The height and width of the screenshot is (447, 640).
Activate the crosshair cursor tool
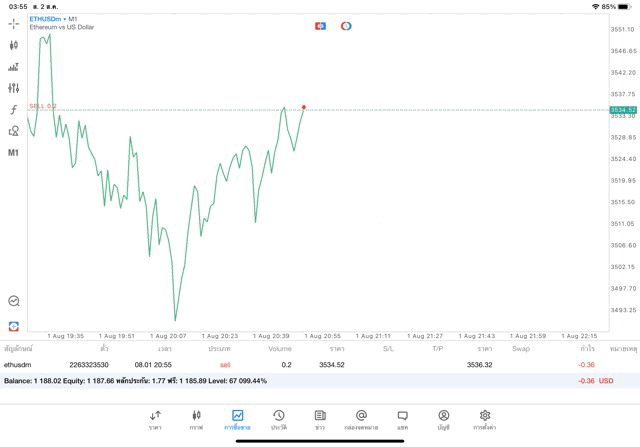click(x=13, y=23)
